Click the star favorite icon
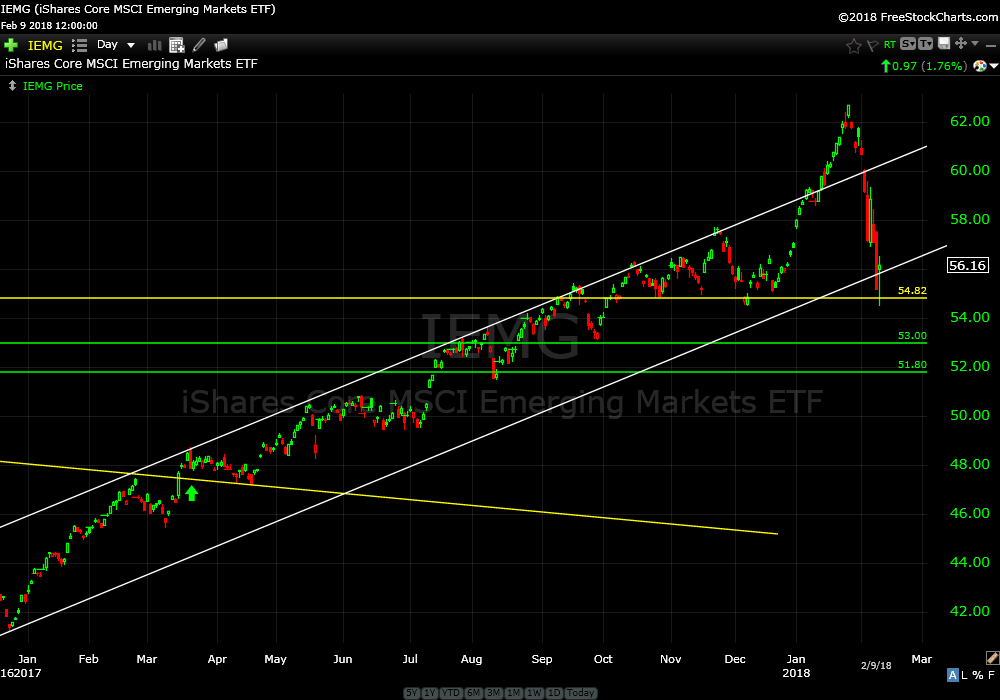 pos(853,45)
